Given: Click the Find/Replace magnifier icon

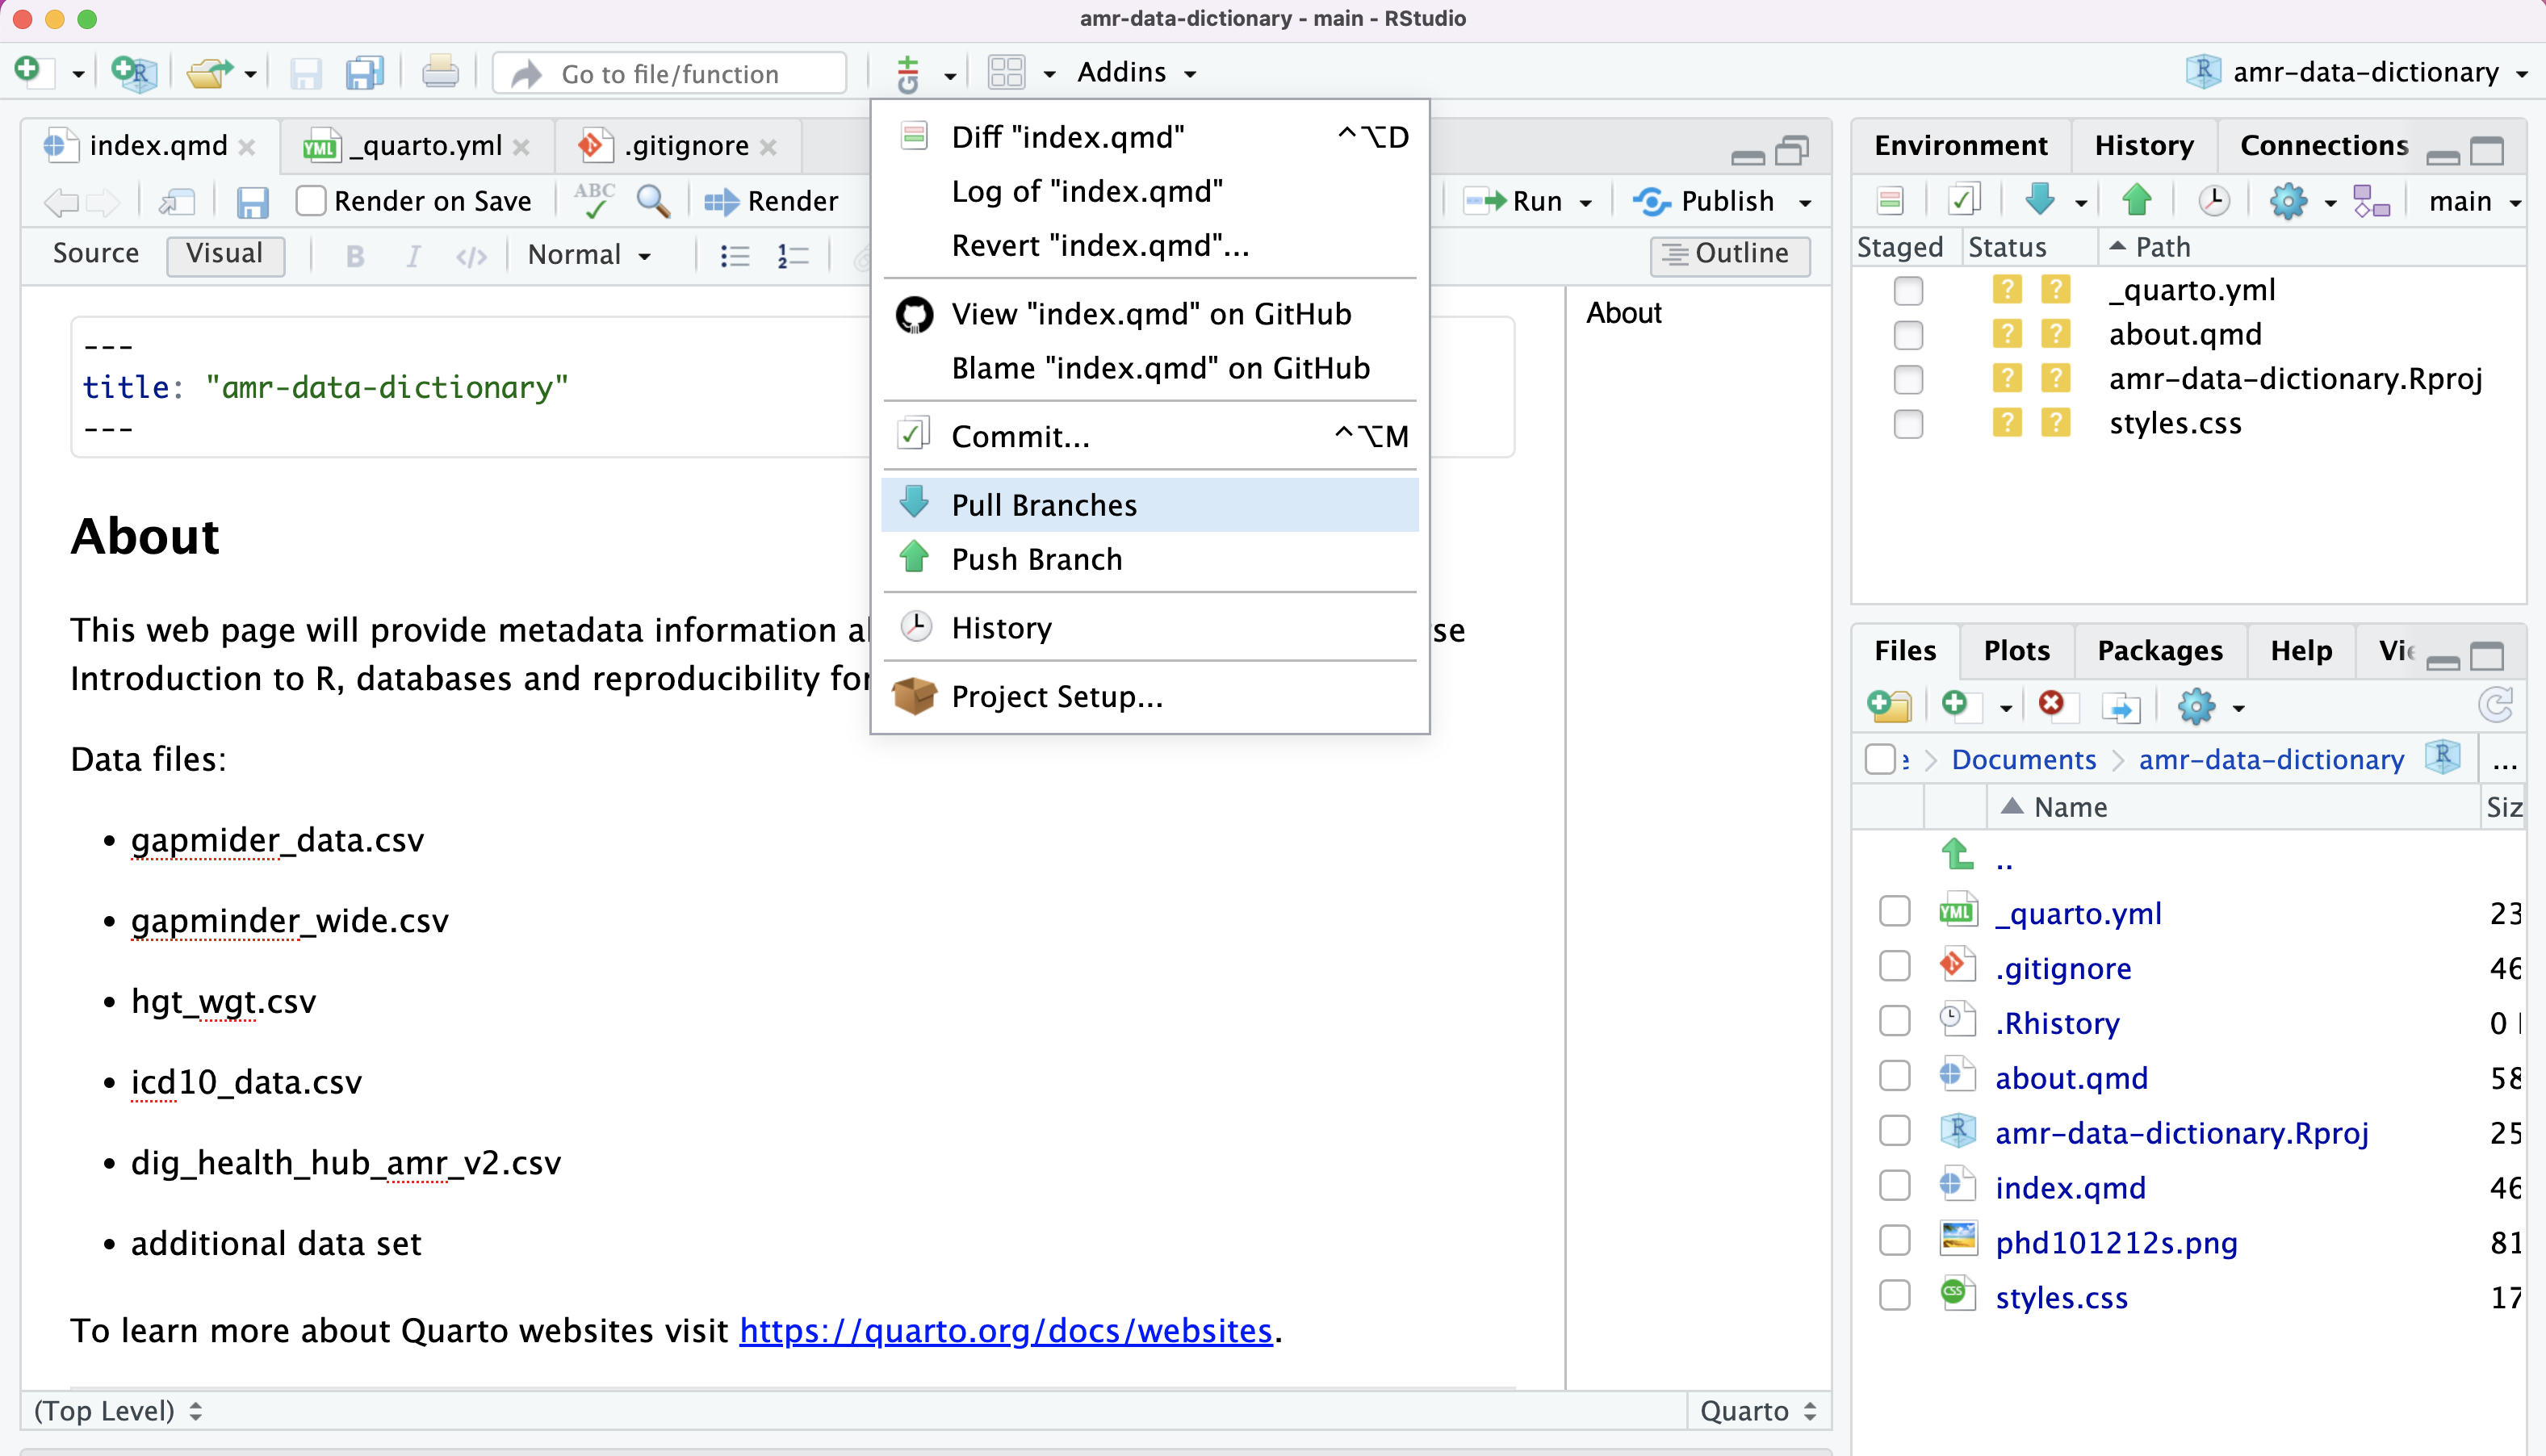Looking at the screenshot, I should tap(653, 201).
